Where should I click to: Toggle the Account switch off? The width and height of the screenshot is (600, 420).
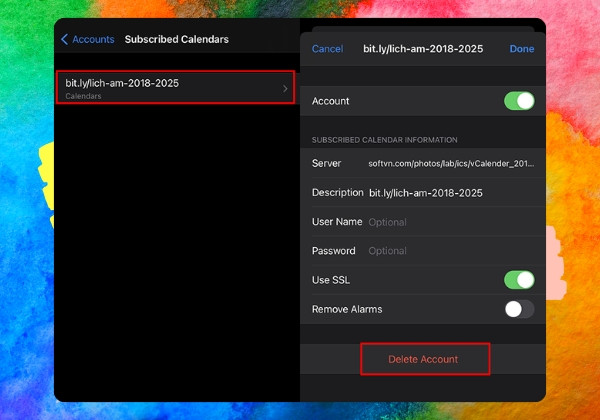pyautogui.click(x=519, y=101)
